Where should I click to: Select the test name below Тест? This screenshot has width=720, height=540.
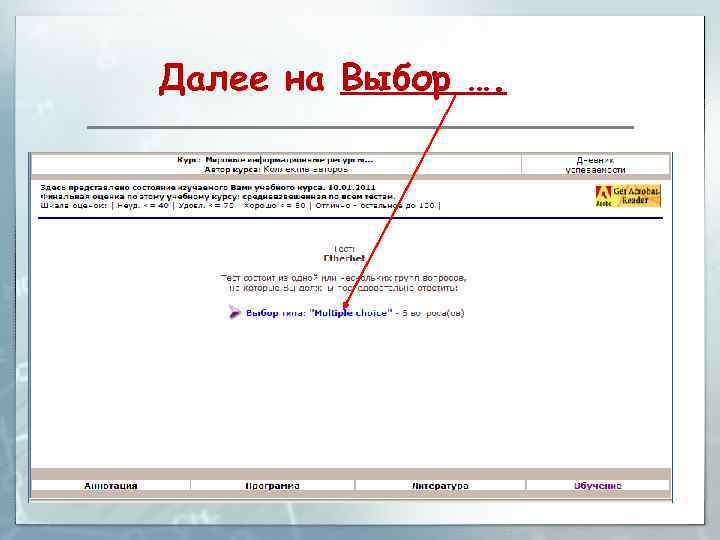[344, 259]
